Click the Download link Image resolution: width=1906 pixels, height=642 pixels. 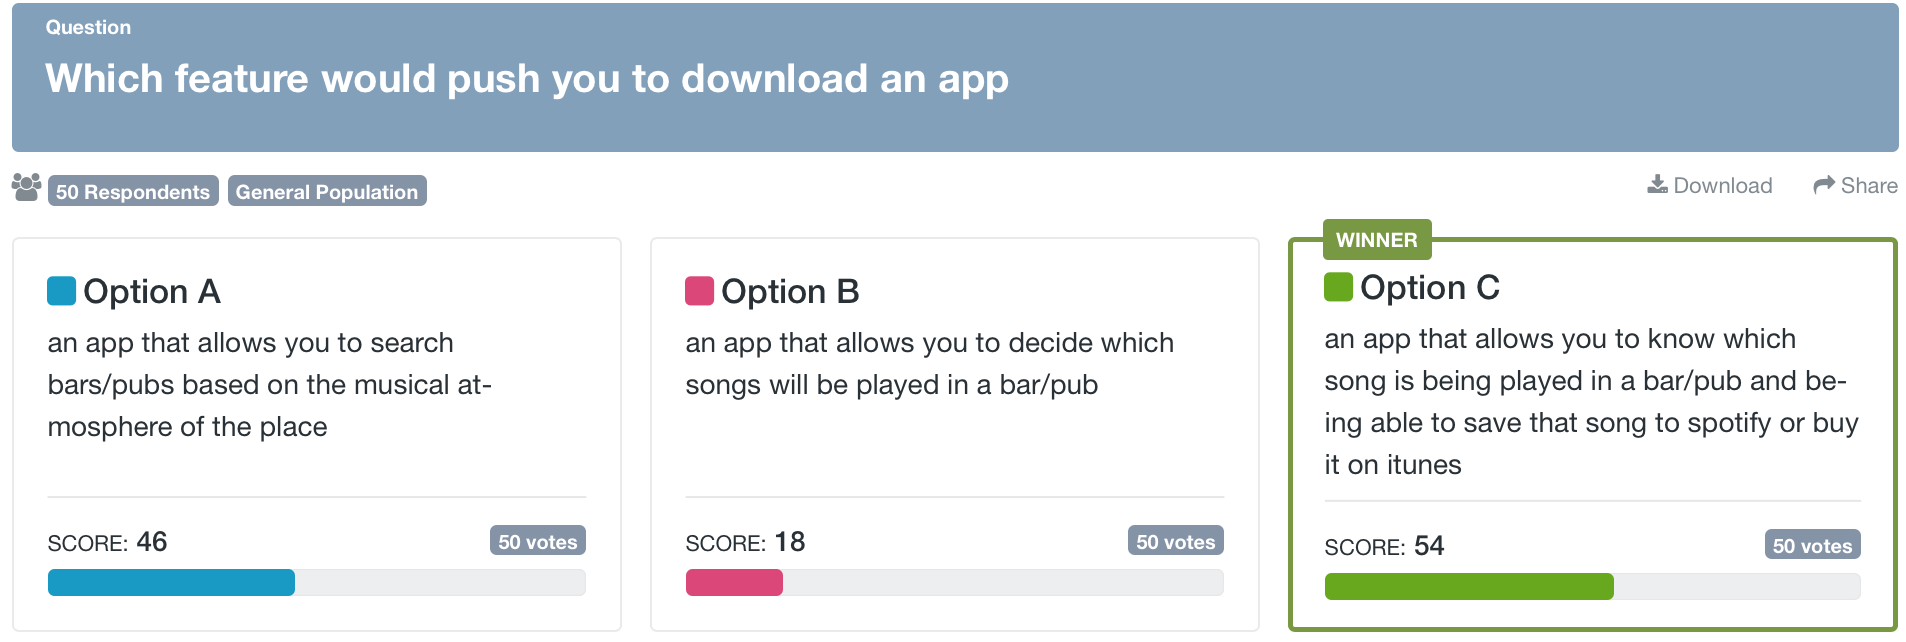pos(1710,185)
